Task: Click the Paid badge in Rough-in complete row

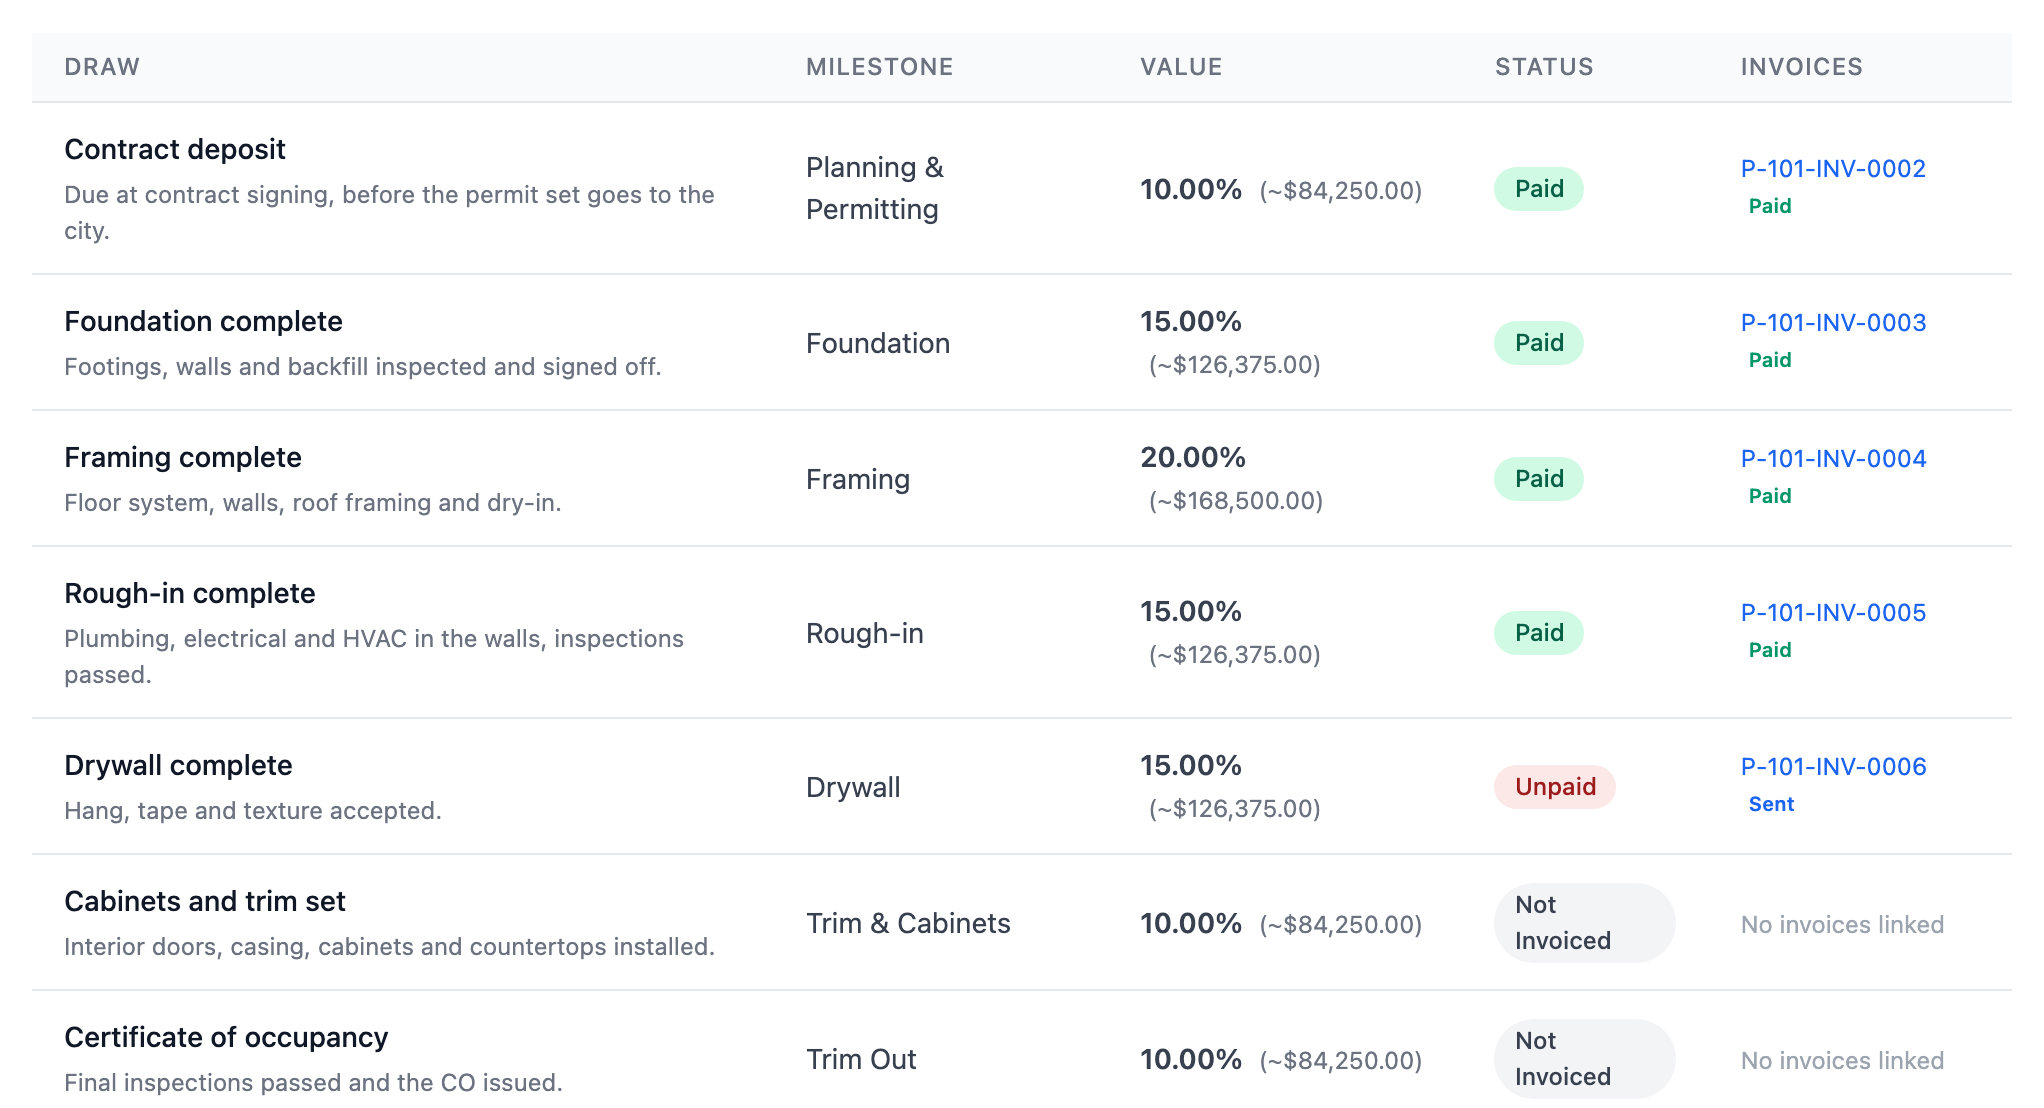Action: 1539,633
